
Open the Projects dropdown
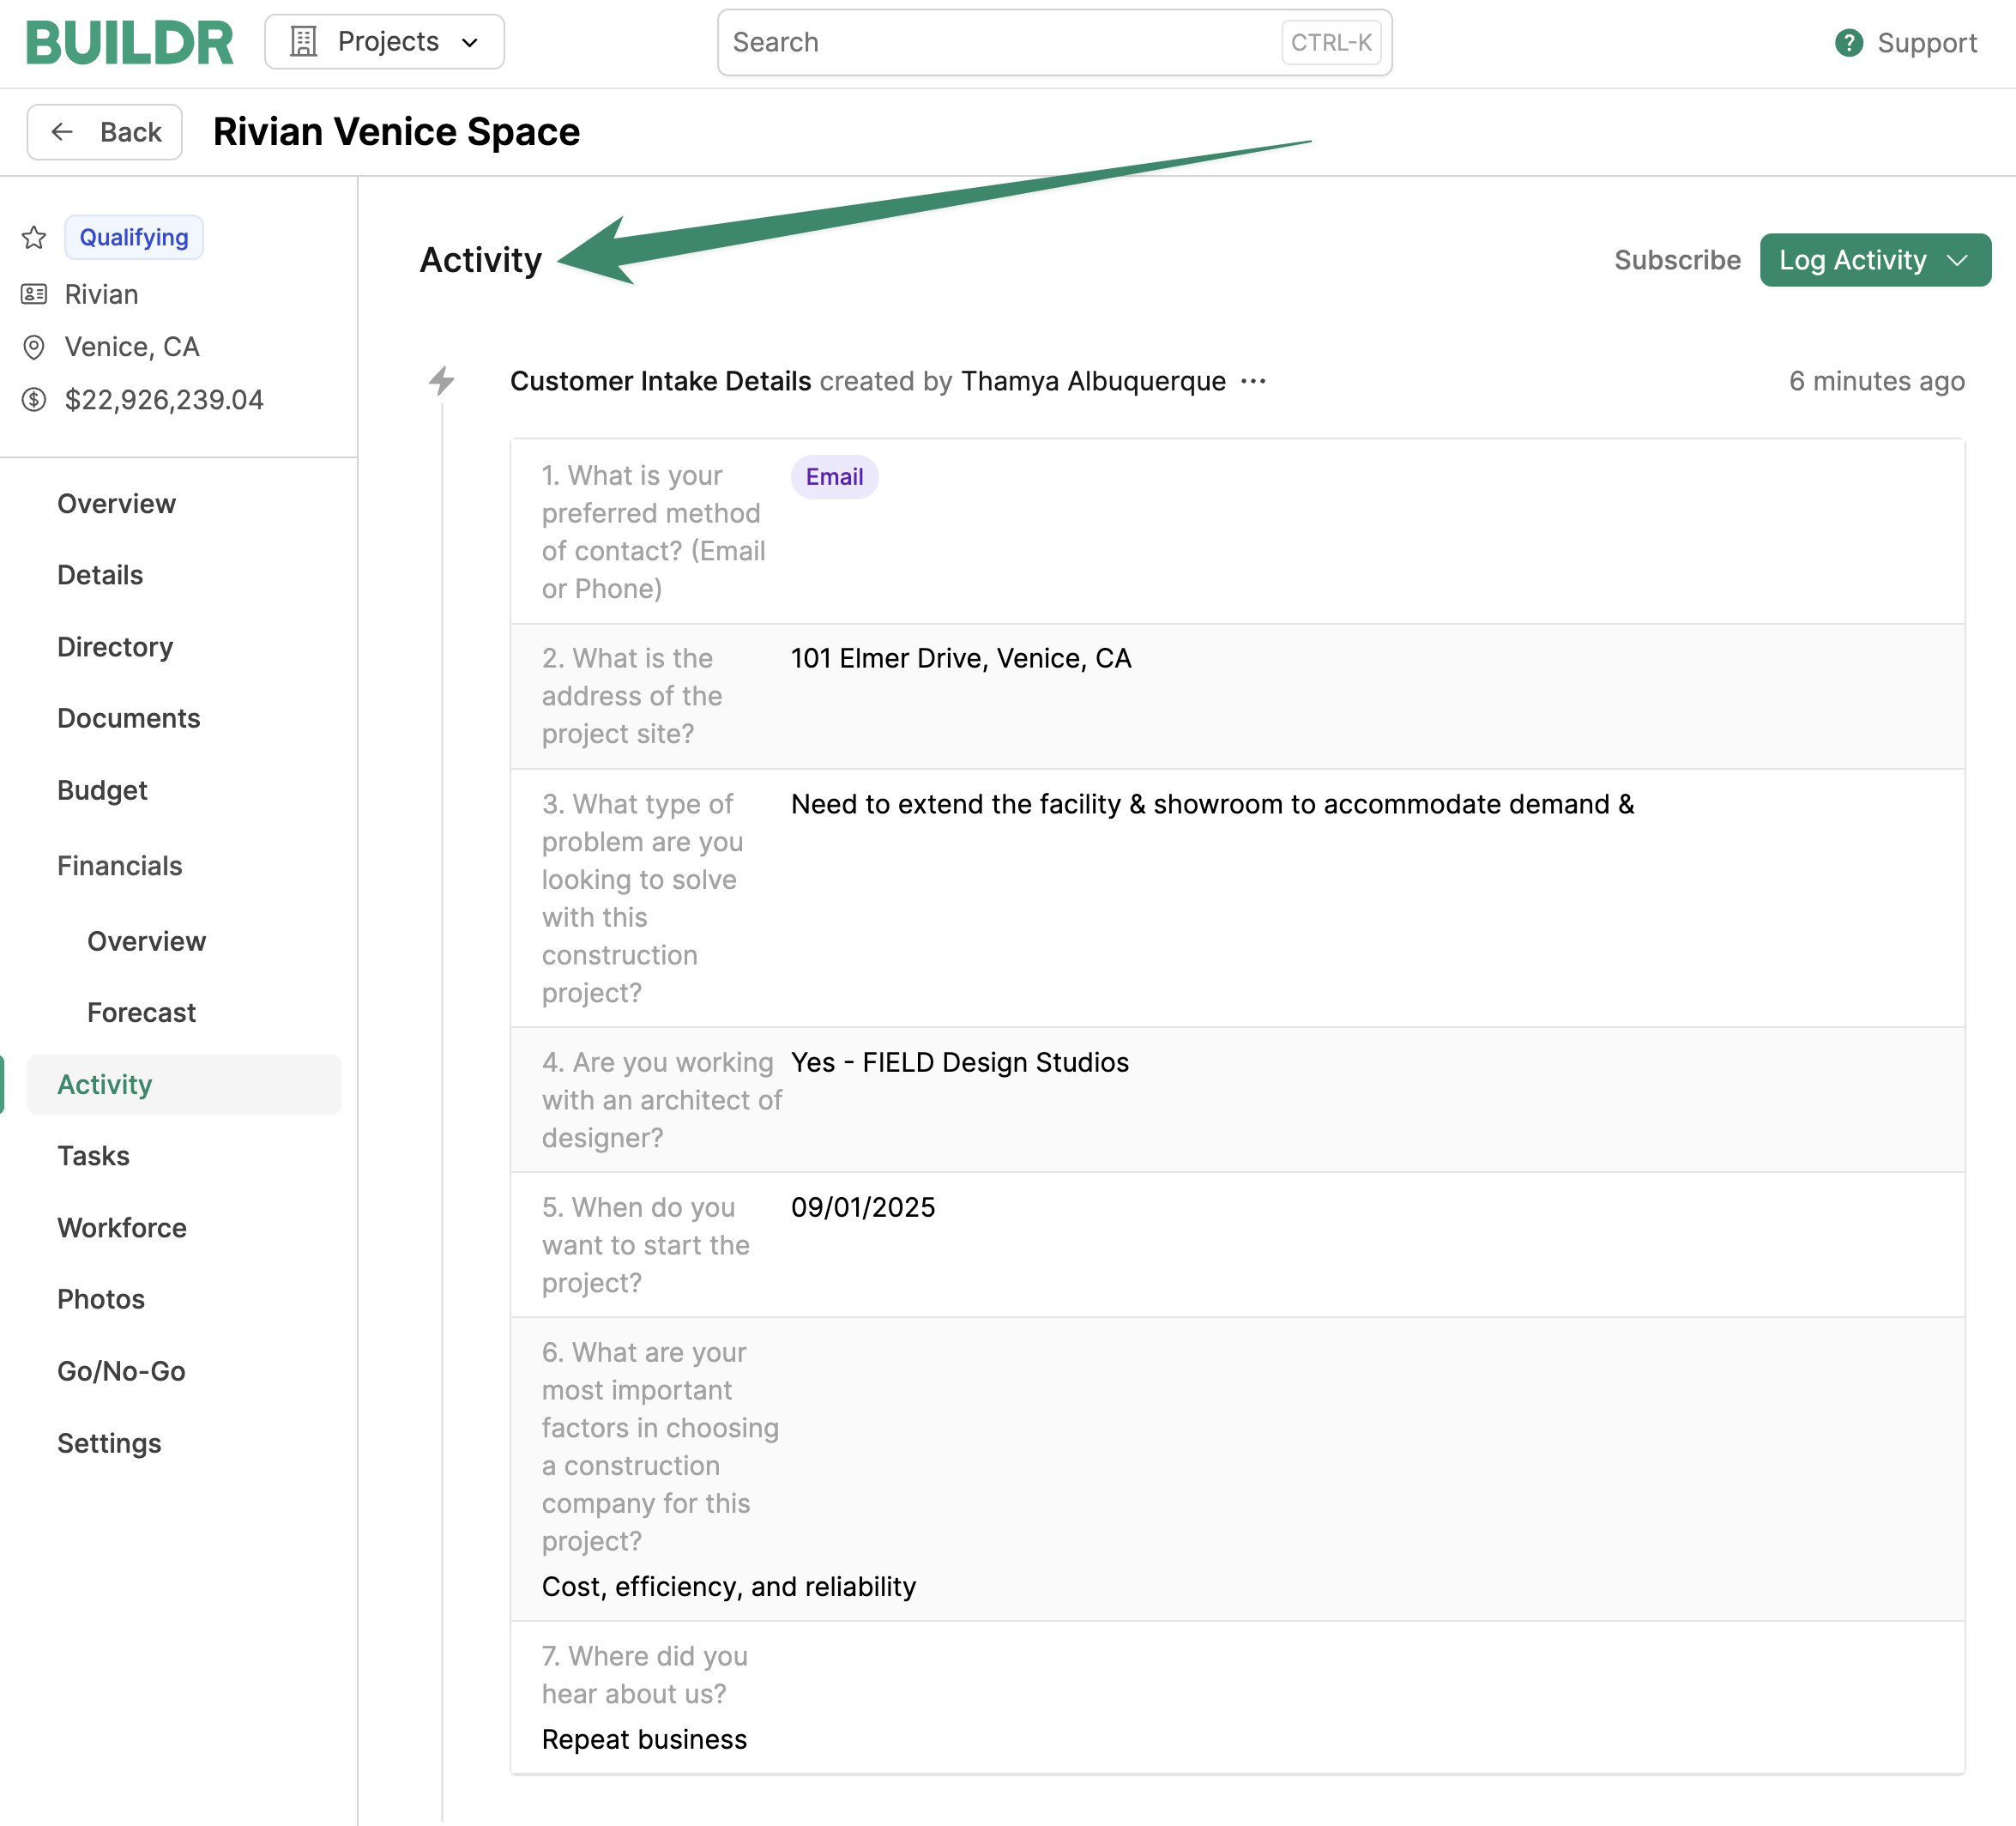(x=384, y=42)
